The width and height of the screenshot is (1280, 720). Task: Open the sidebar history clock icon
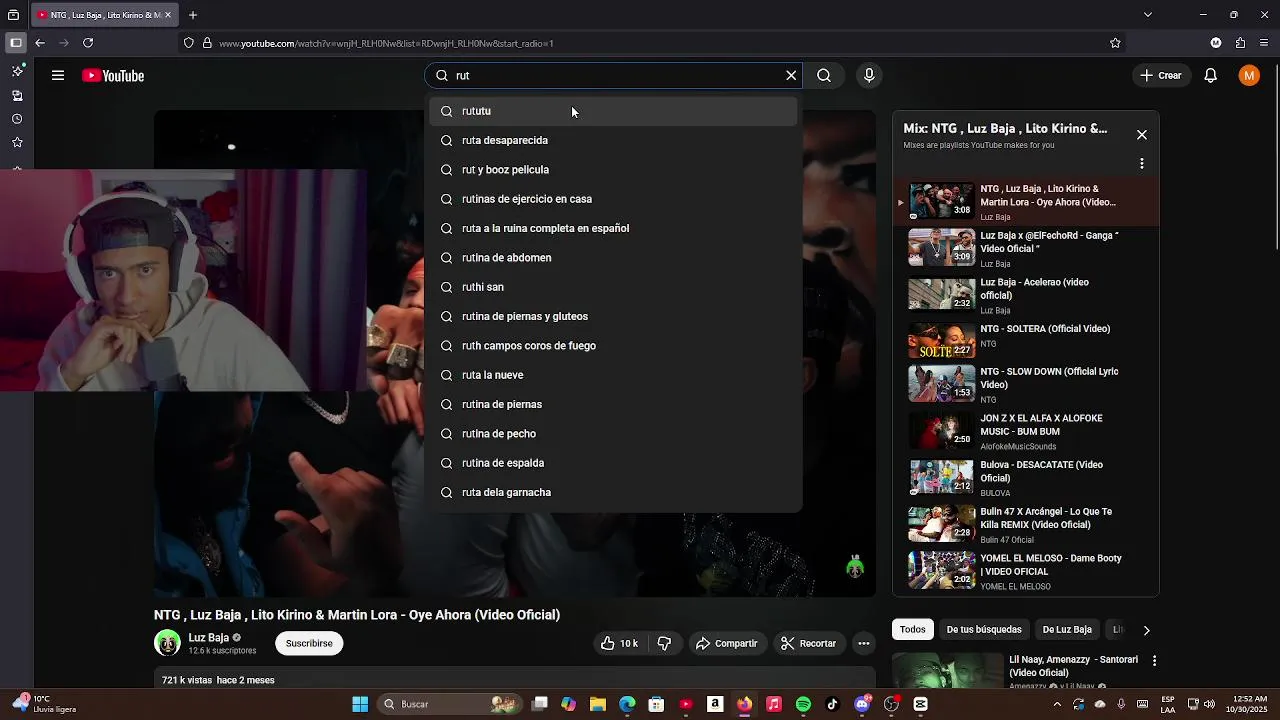pyautogui.click(x=17, y=119)
